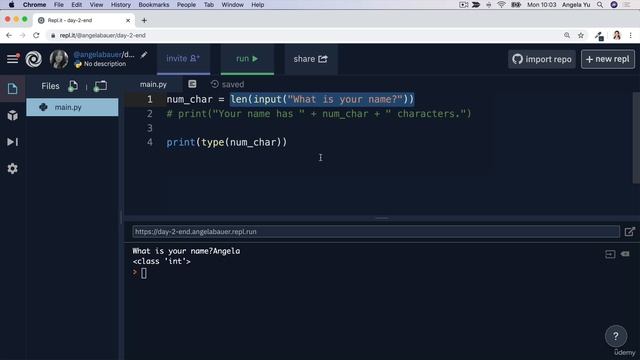The height and width of the screenshot is (360, 640).
Task: Open the Files panel icon in sidebar
Action: tap(12, 89)
